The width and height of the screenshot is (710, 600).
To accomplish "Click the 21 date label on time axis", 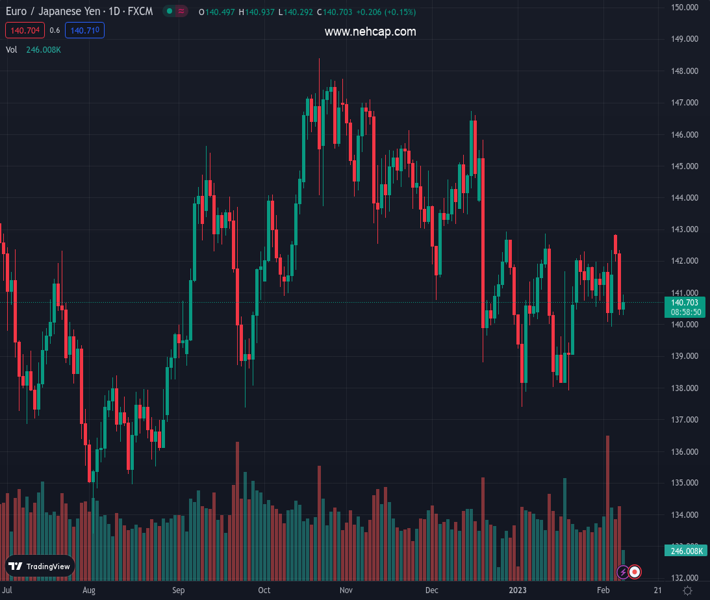I will click(657, 590).
